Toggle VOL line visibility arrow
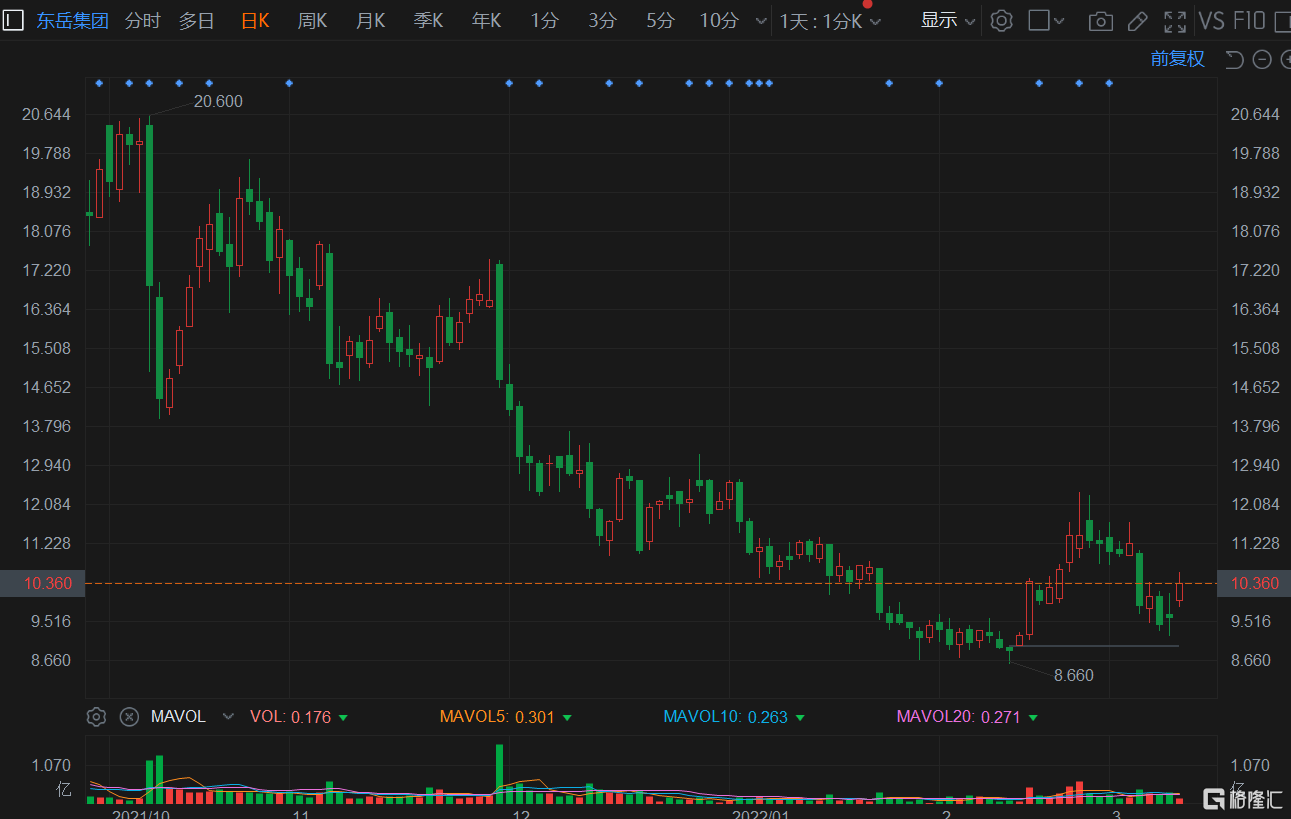The height and width of the screenshot is (819, 1291). (x=343, y=718)
